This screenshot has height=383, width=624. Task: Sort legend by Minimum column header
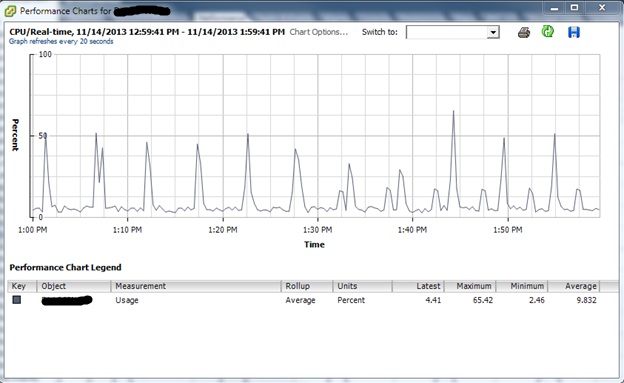[x=522, y=286]
